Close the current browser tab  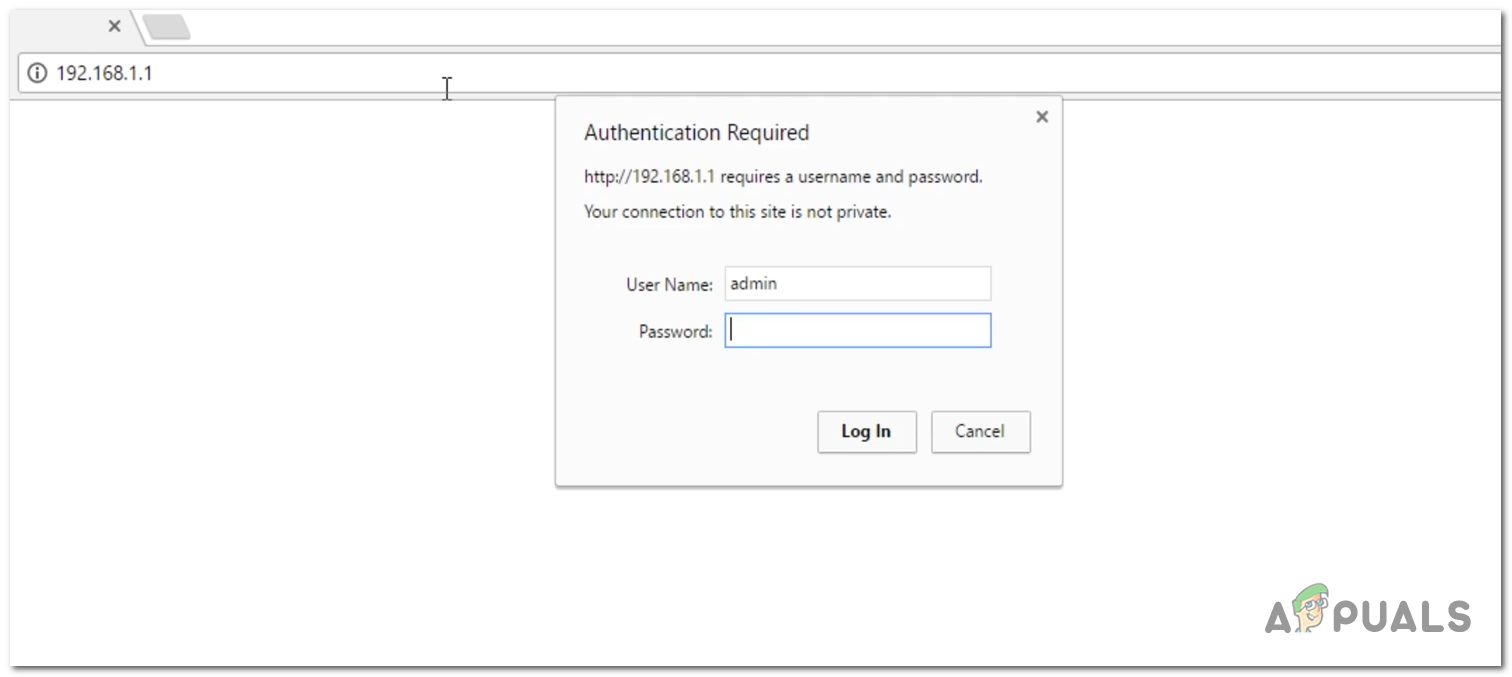coord(114,26)
